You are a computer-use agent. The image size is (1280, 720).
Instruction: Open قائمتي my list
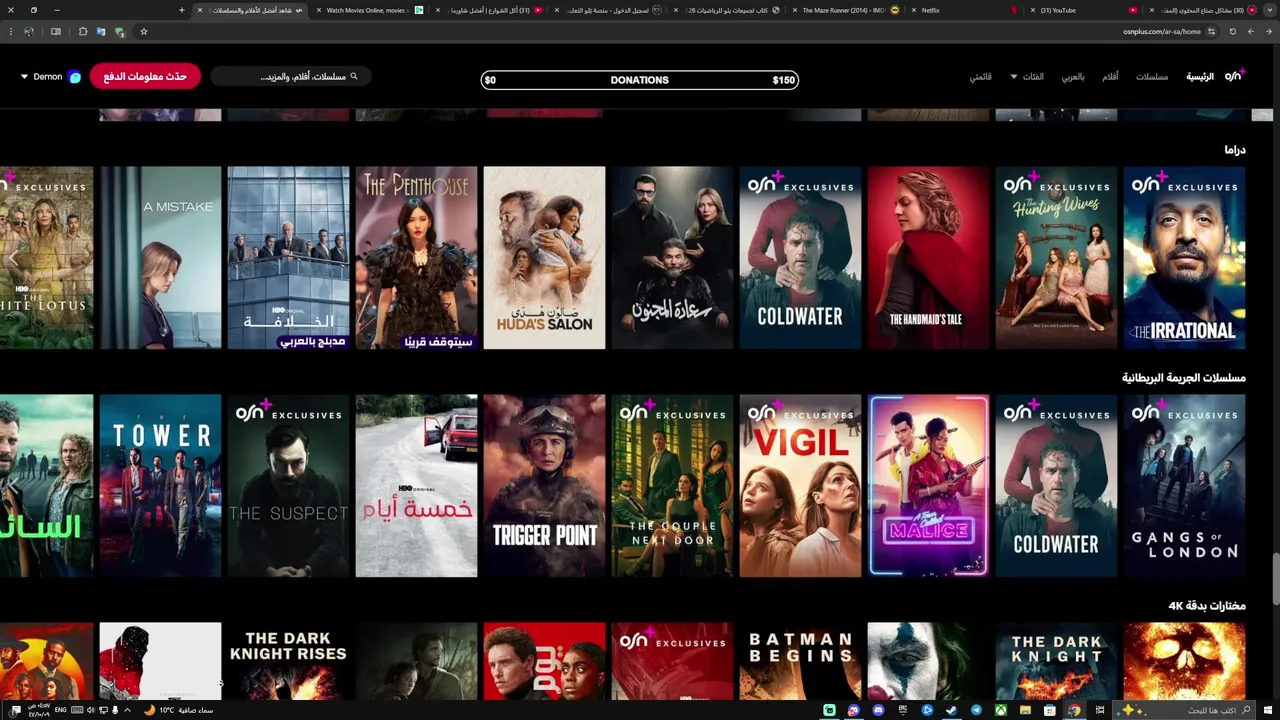980,77
